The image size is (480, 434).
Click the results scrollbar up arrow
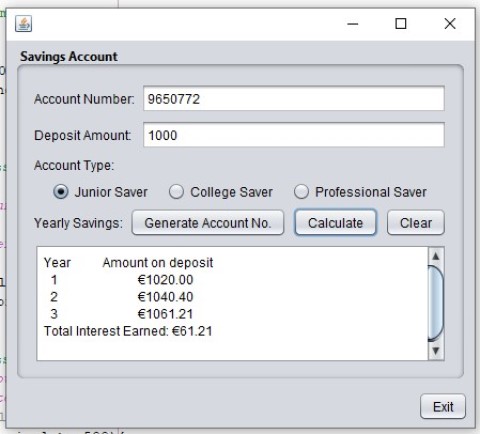pyautogui.click(x=436, y=256)
